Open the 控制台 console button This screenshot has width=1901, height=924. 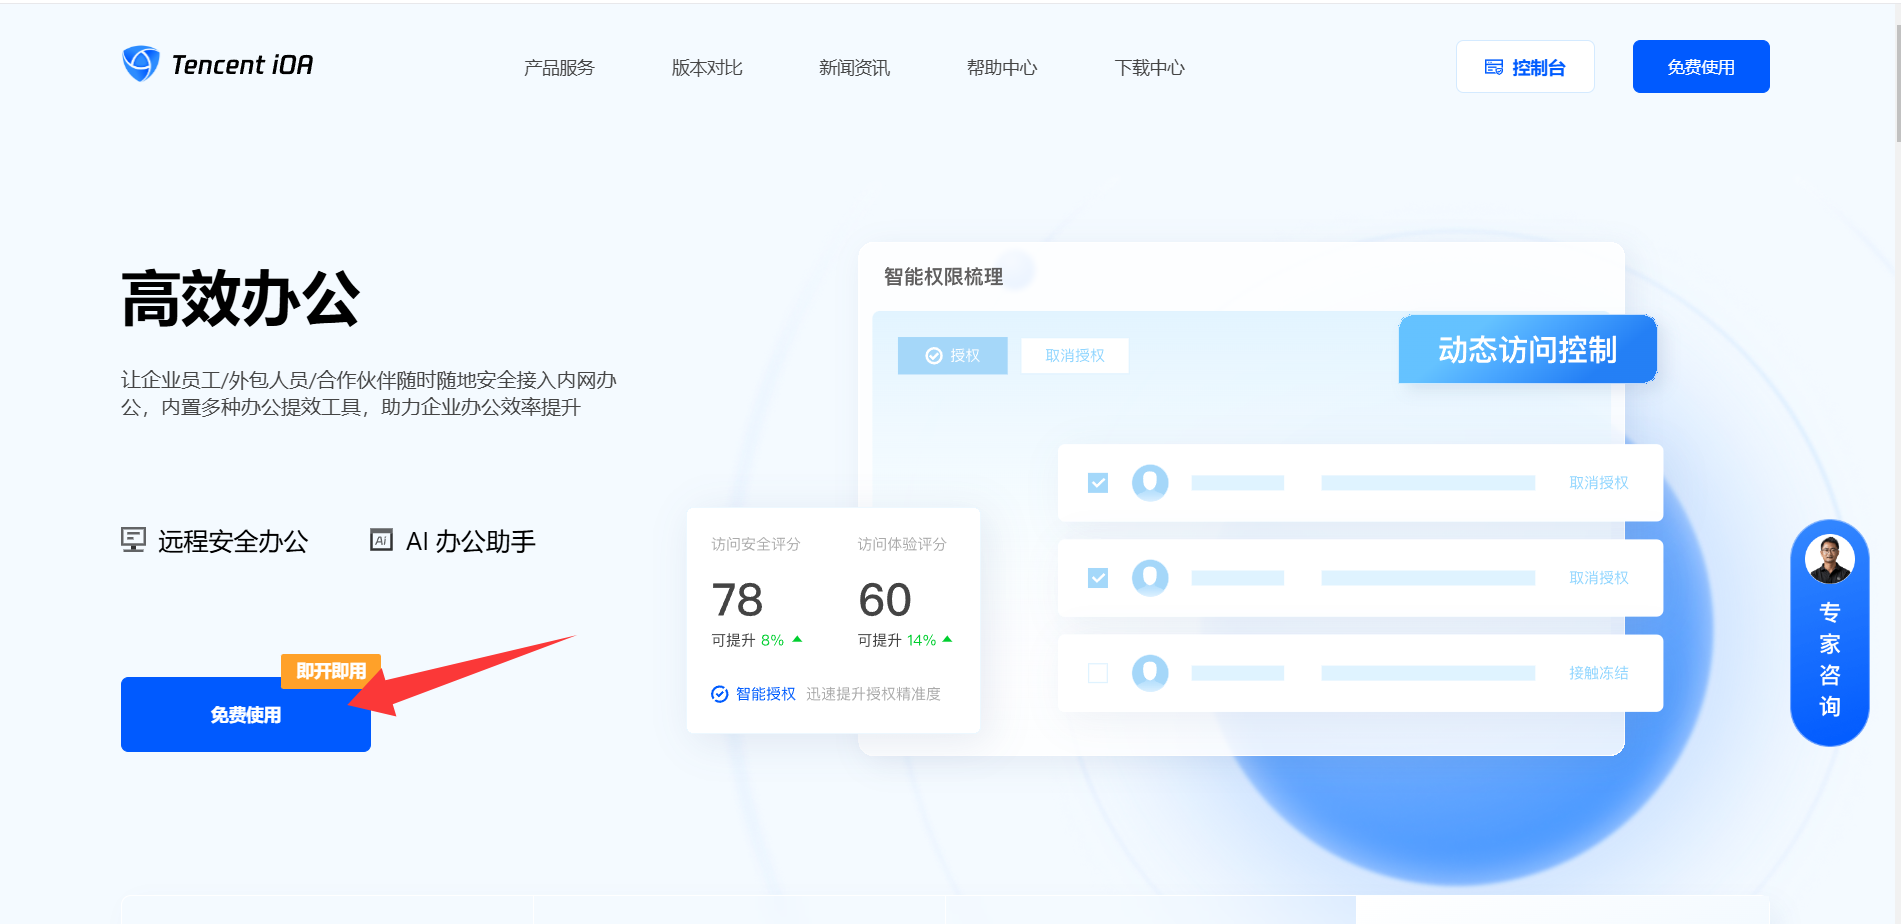(x=1525, y=67)
